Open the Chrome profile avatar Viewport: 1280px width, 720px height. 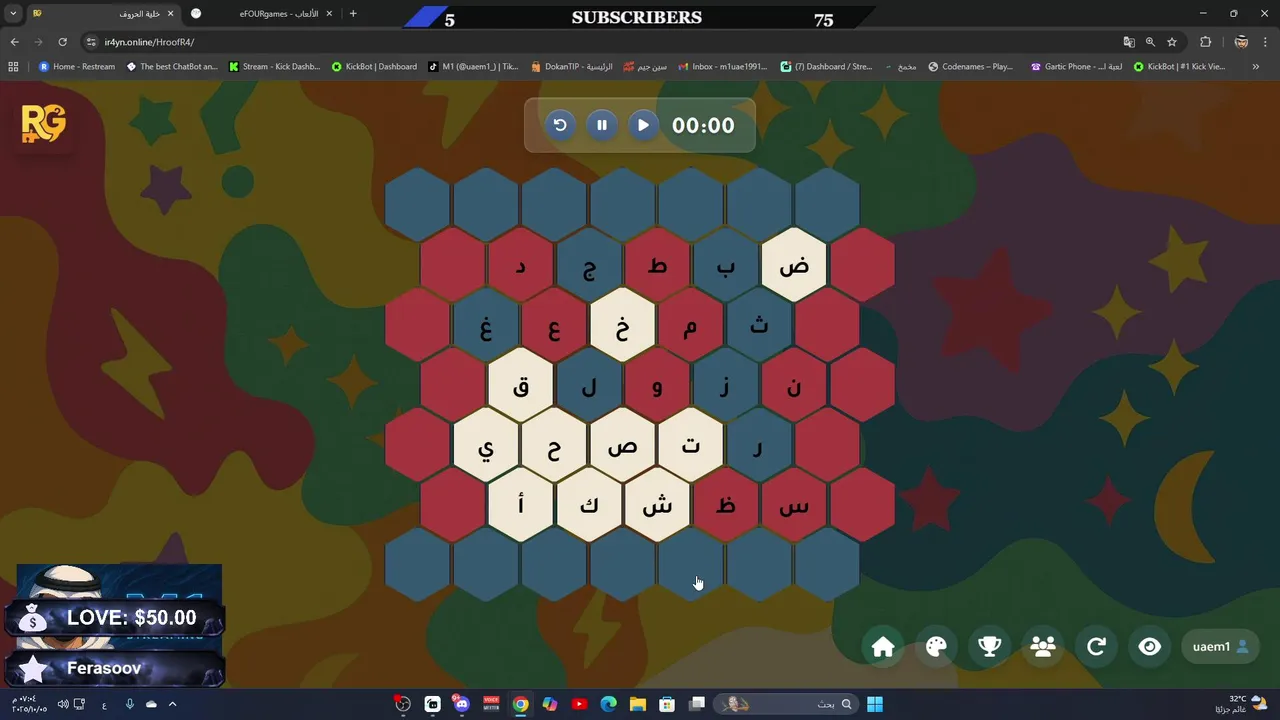(1241, 42)
